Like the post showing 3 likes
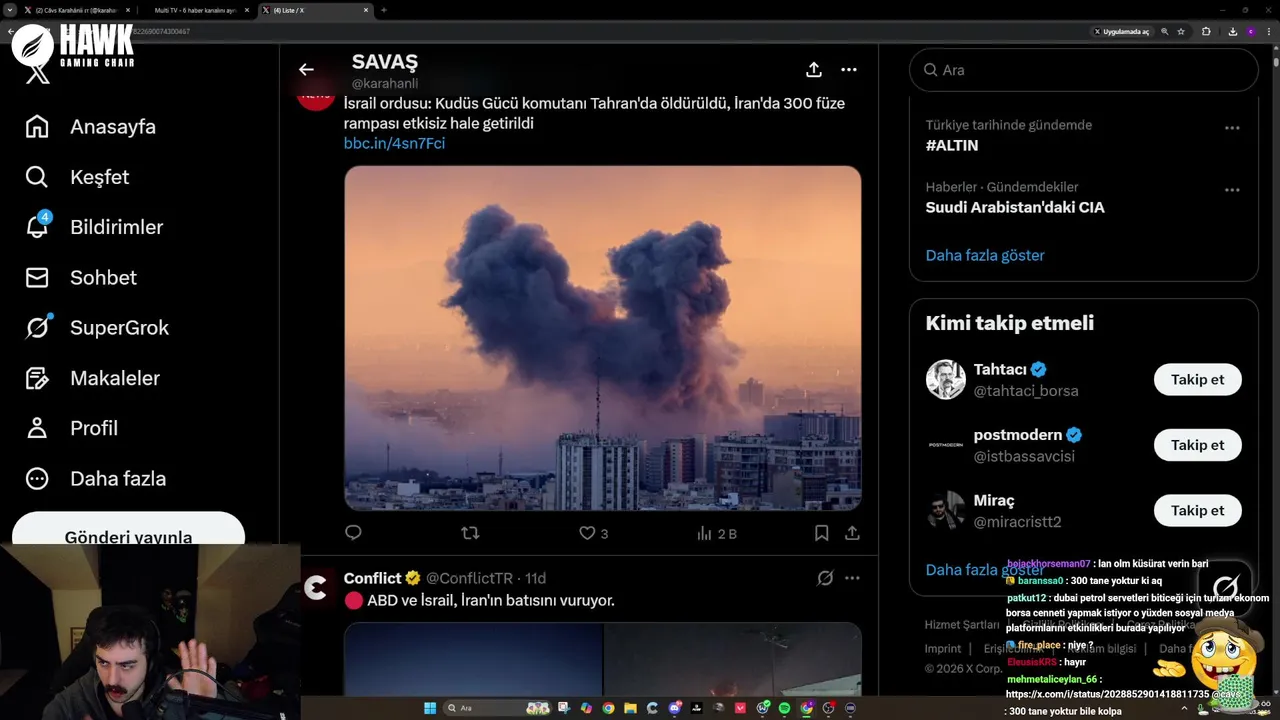 [x=593, y=533]
